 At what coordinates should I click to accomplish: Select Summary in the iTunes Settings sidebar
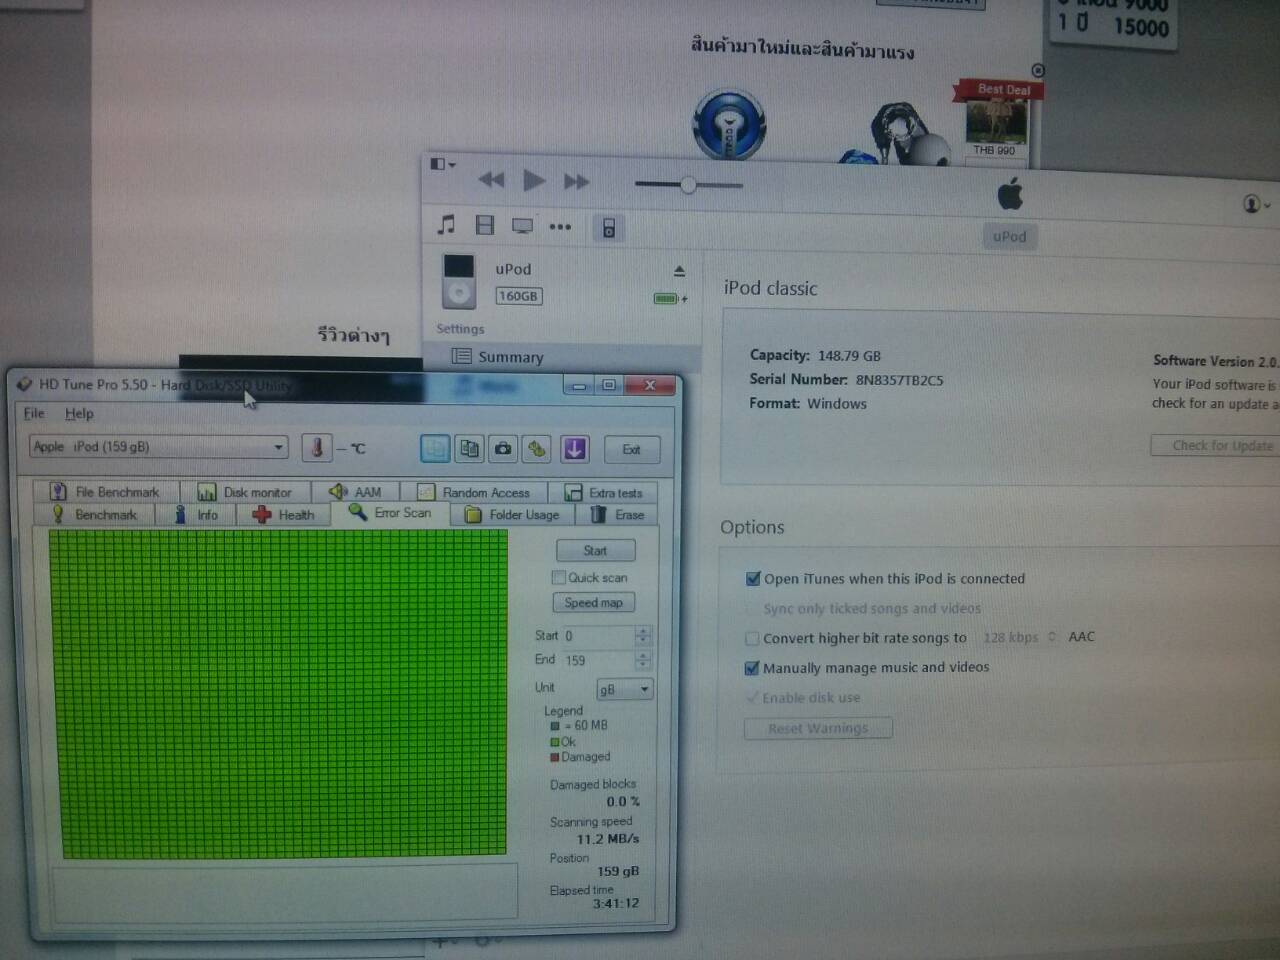point(561,357)
